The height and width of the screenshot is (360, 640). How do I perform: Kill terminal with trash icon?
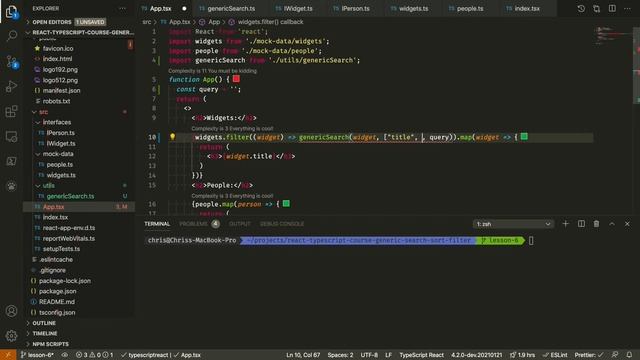(x=596, y=224)
